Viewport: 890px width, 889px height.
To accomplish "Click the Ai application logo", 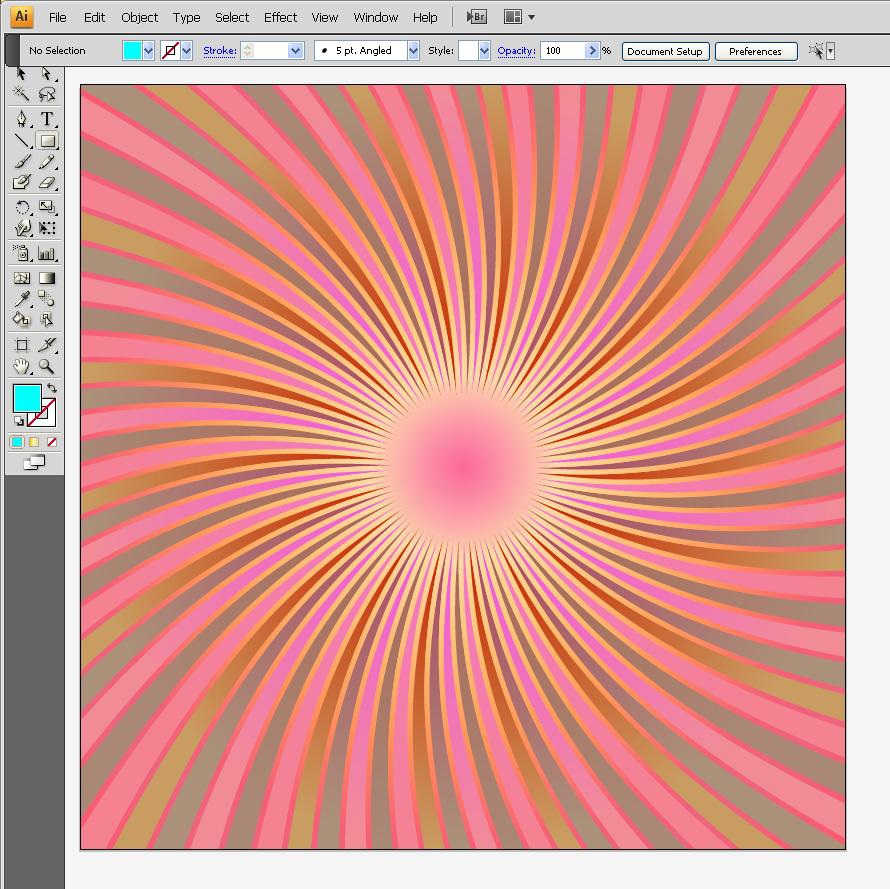I will 22,16.
